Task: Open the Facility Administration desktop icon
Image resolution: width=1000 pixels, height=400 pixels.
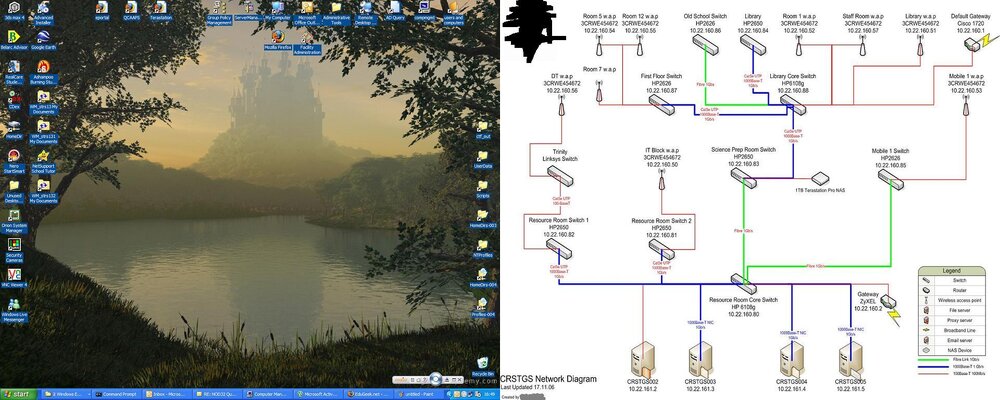Action: (307, 43)
